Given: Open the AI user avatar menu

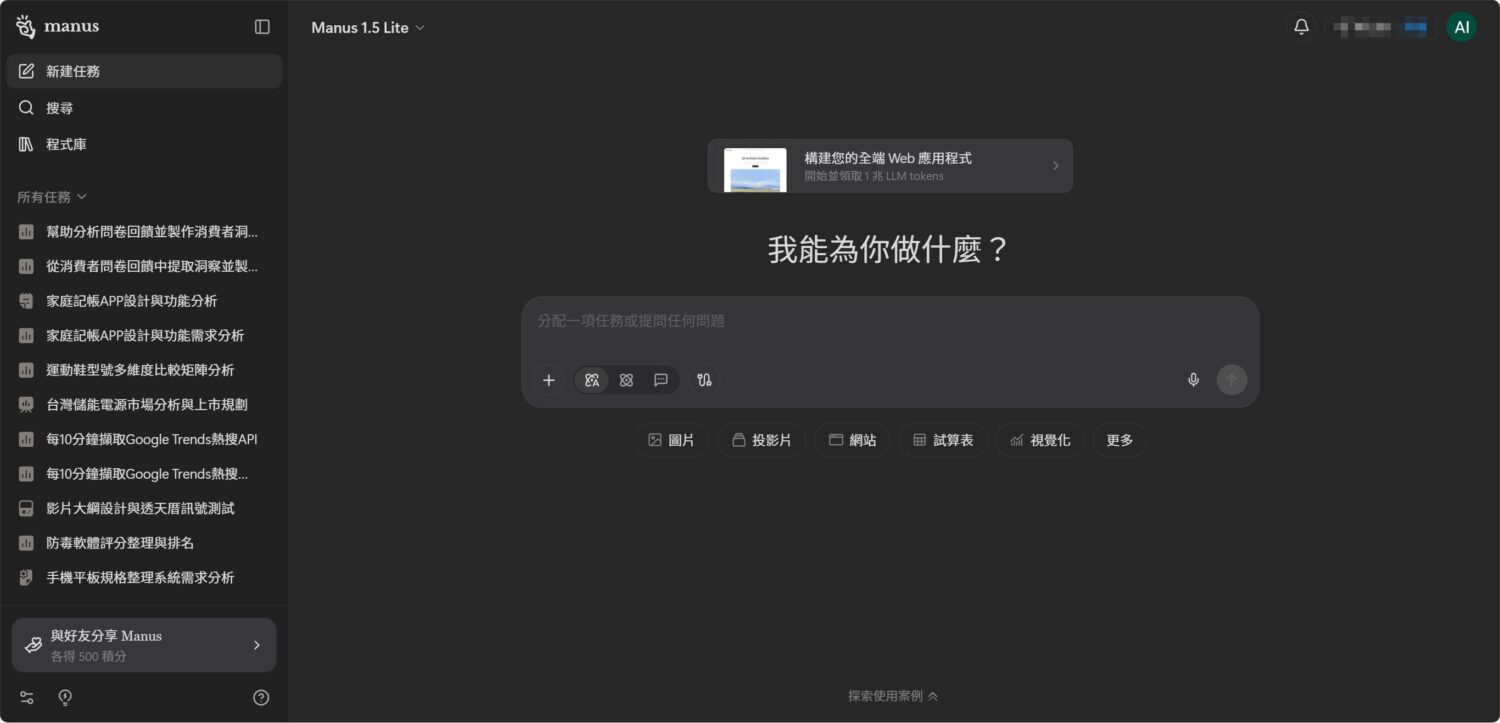Looking at the screenshot, I should tap(1462, 27).
